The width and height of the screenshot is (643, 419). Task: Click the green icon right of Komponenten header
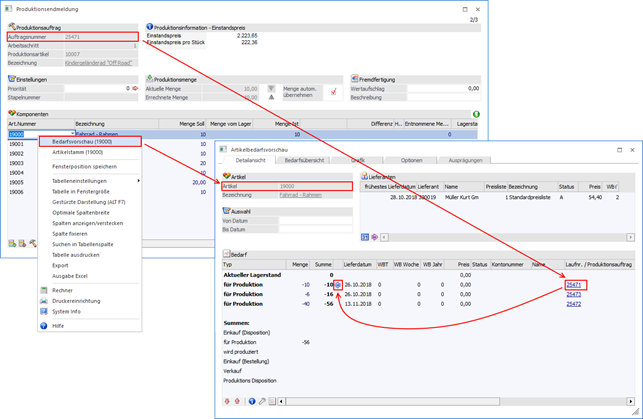(x=476, y=114)
